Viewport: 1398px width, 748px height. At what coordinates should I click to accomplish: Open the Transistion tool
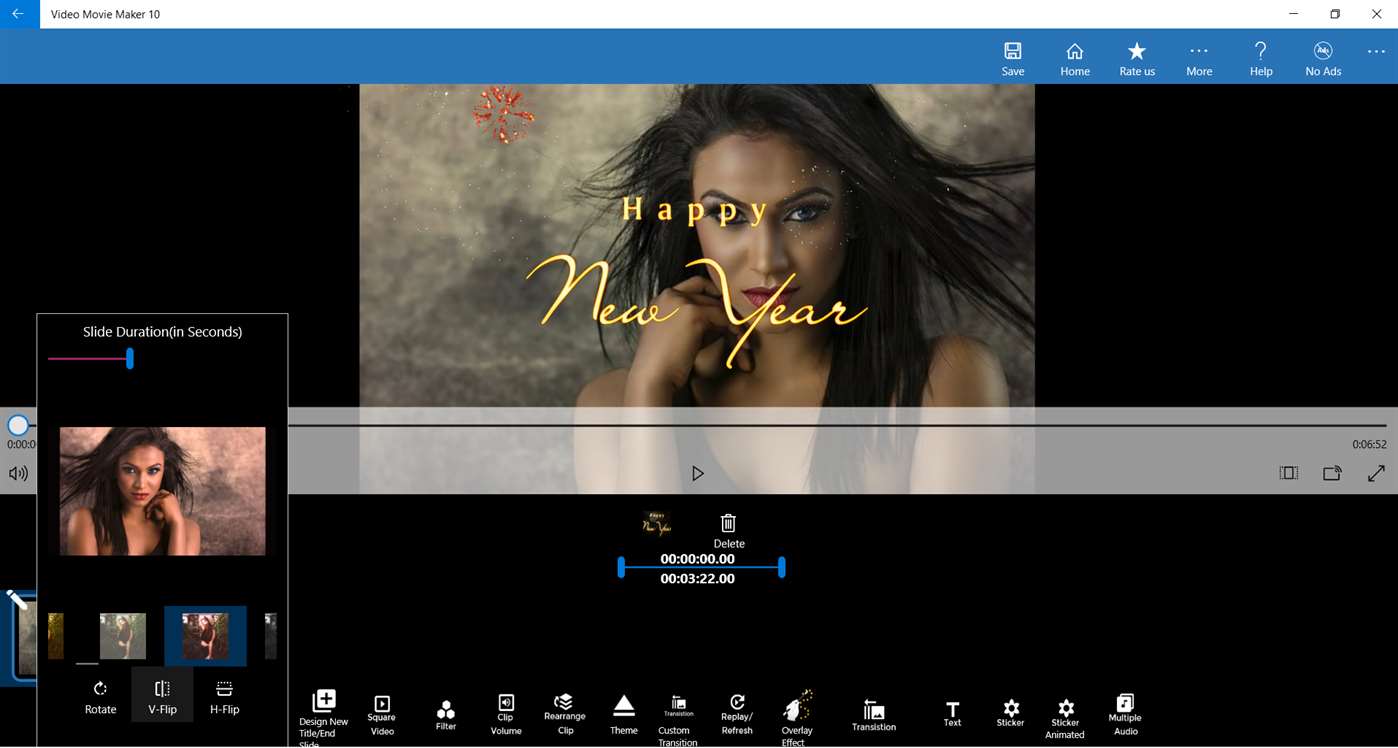(874, 716)
